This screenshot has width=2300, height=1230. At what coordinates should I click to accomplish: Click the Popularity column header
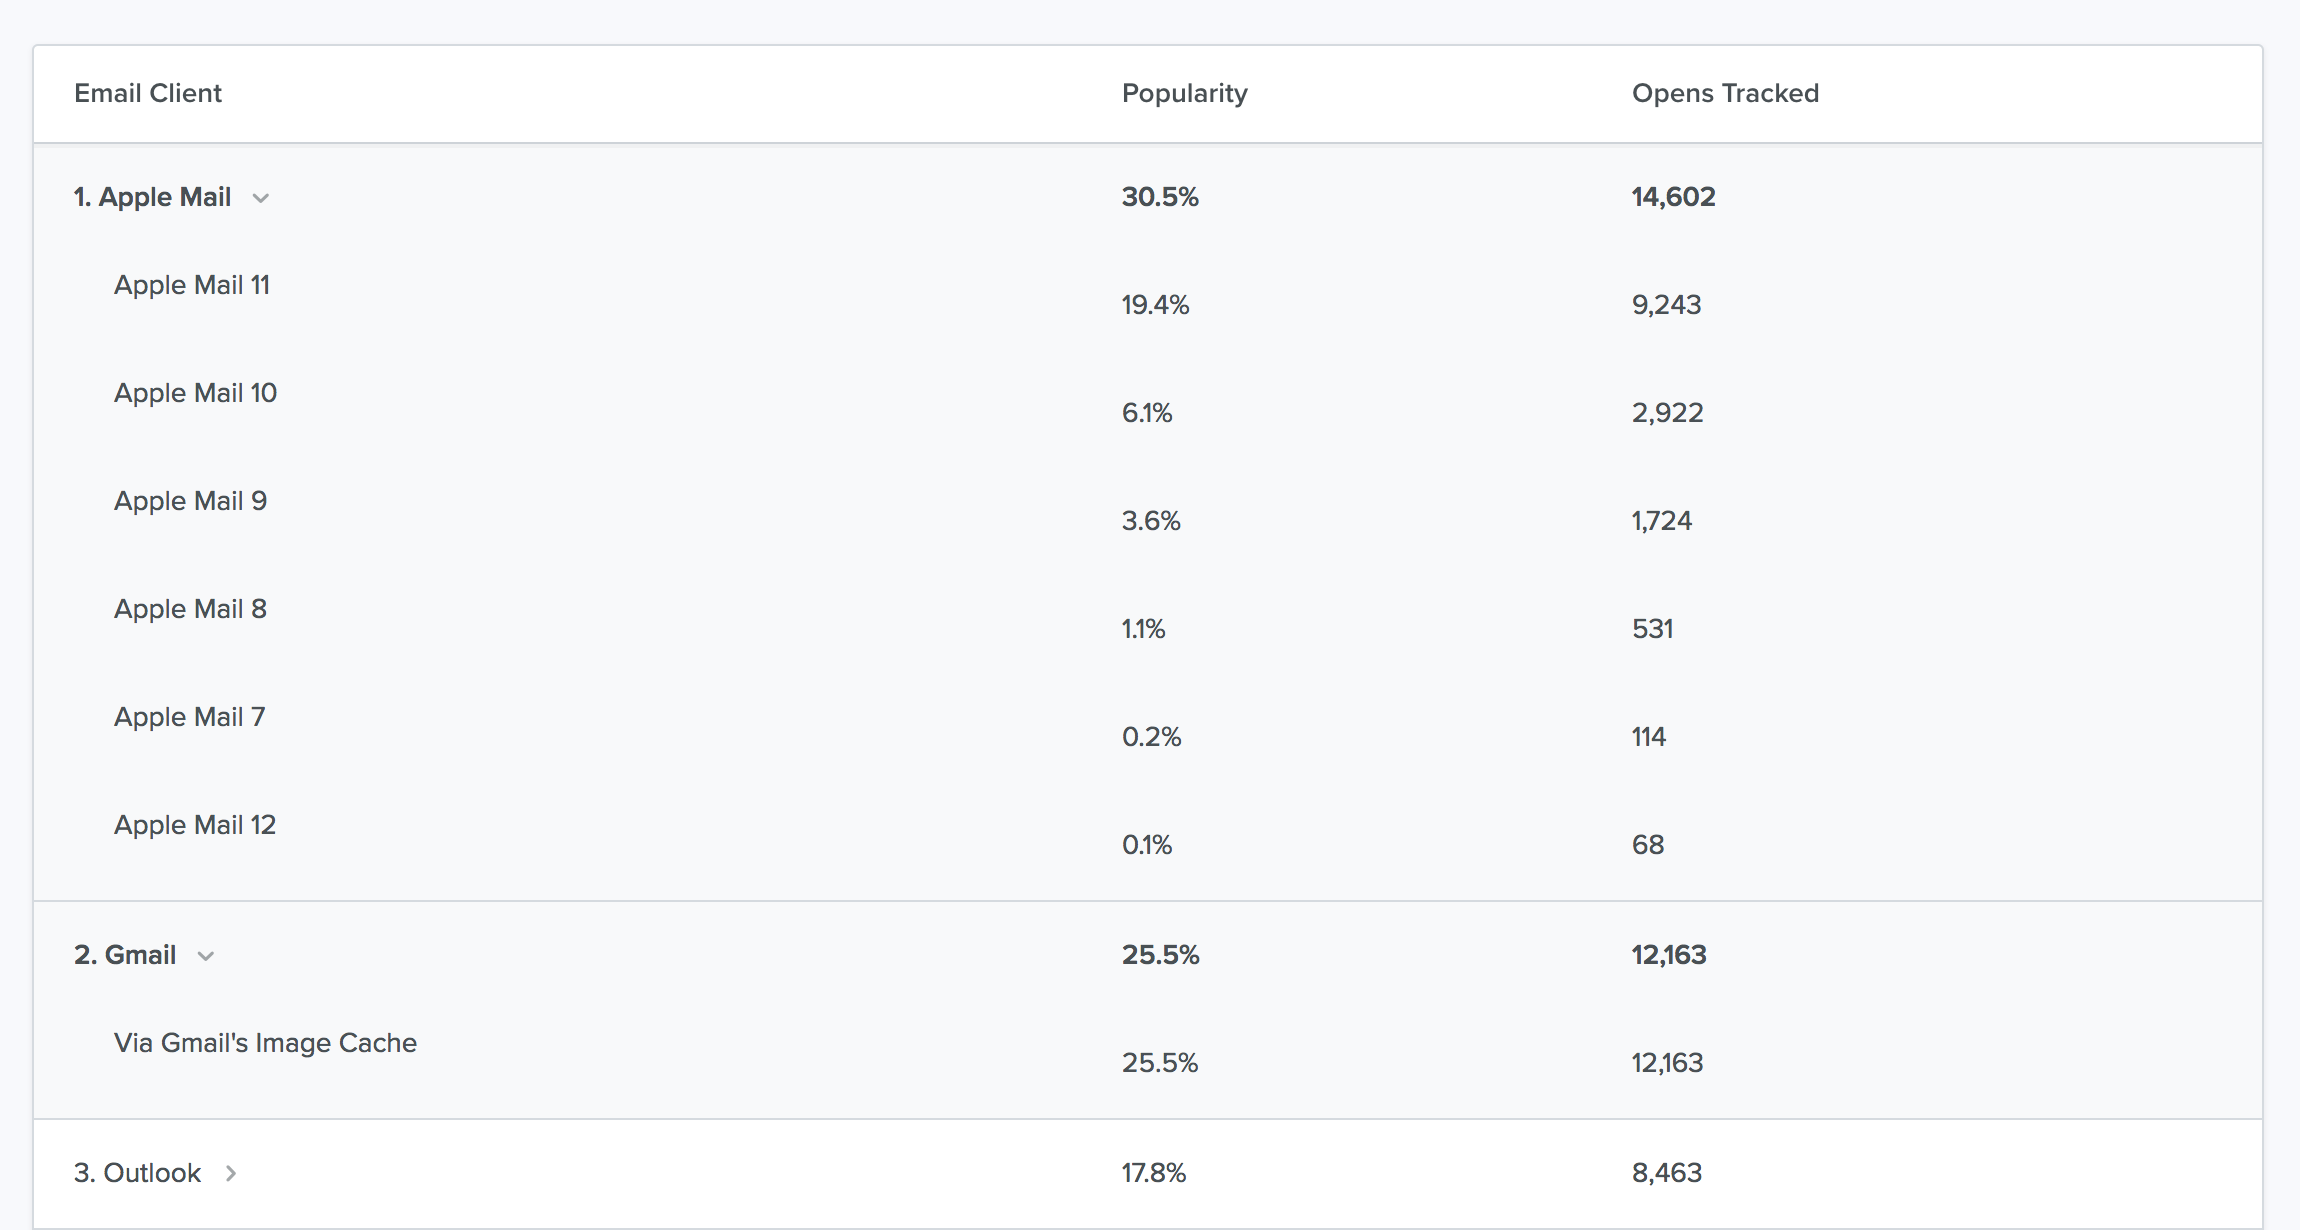click(1184, 94)
